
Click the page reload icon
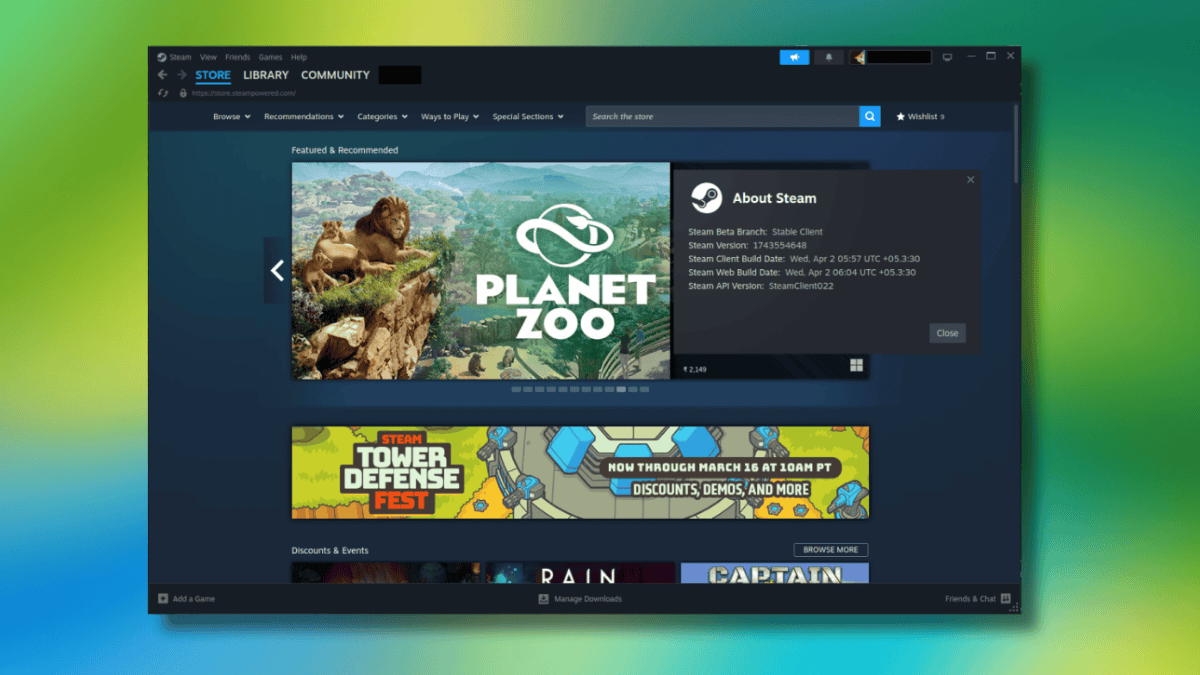coord(163,93)
